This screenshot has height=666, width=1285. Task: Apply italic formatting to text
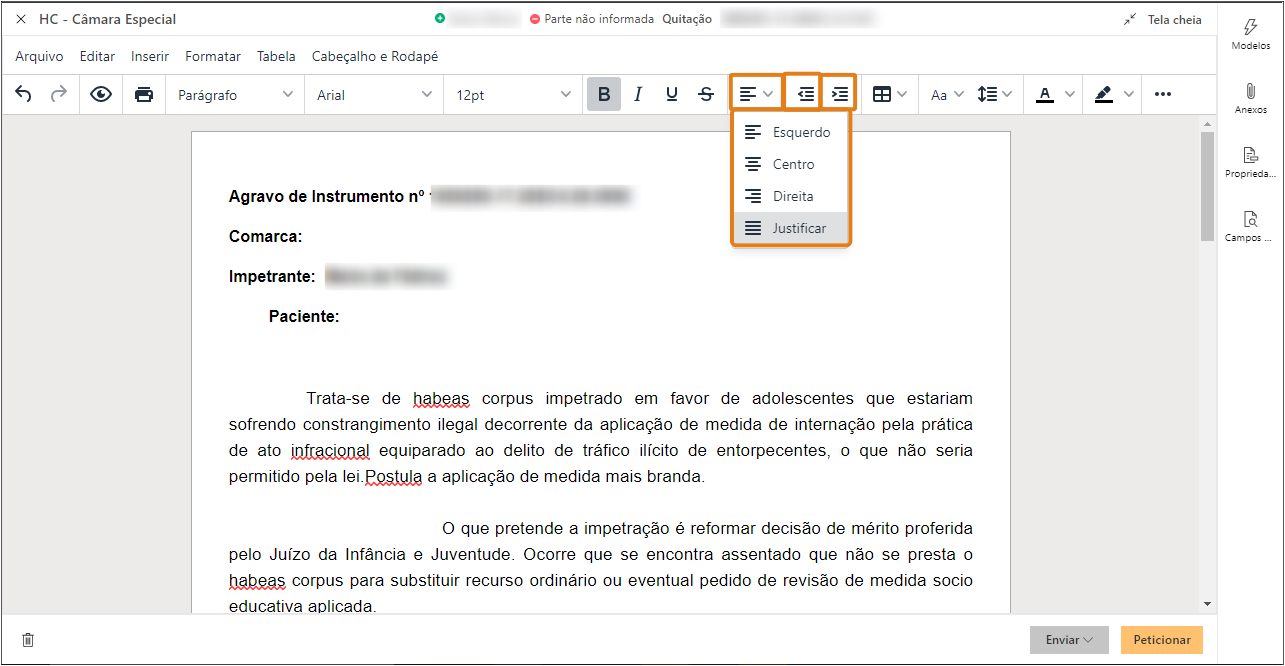pos(637,92)
